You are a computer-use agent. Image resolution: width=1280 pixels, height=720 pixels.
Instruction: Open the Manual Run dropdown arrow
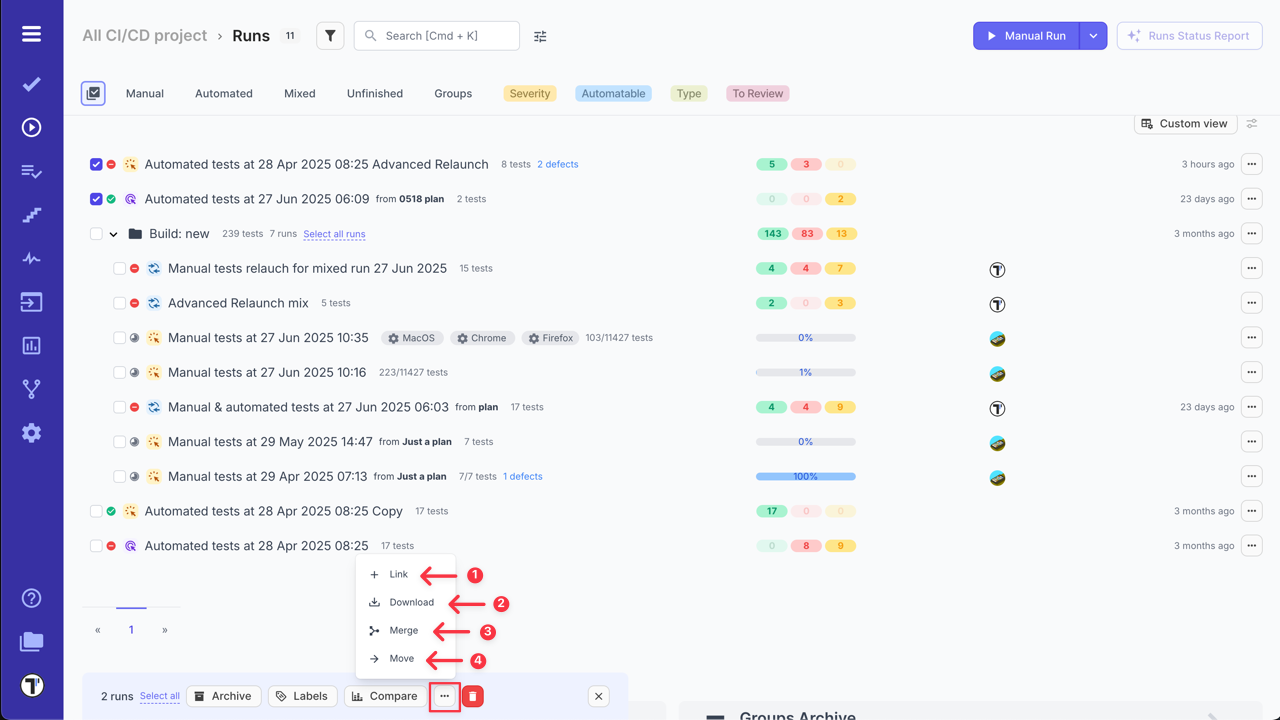pos(1093,35)
